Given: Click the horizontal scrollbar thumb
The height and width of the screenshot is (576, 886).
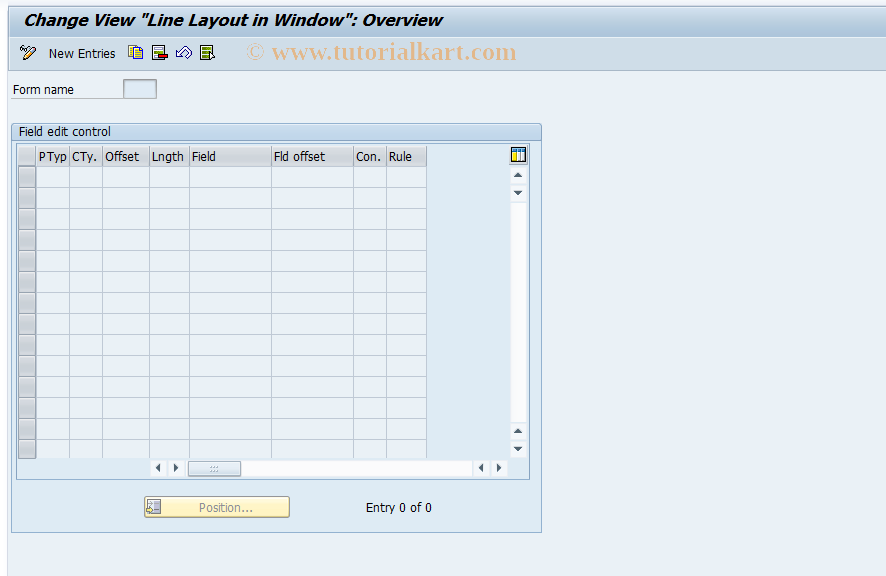Looking at the screenshot, I should tap(214, 469).
